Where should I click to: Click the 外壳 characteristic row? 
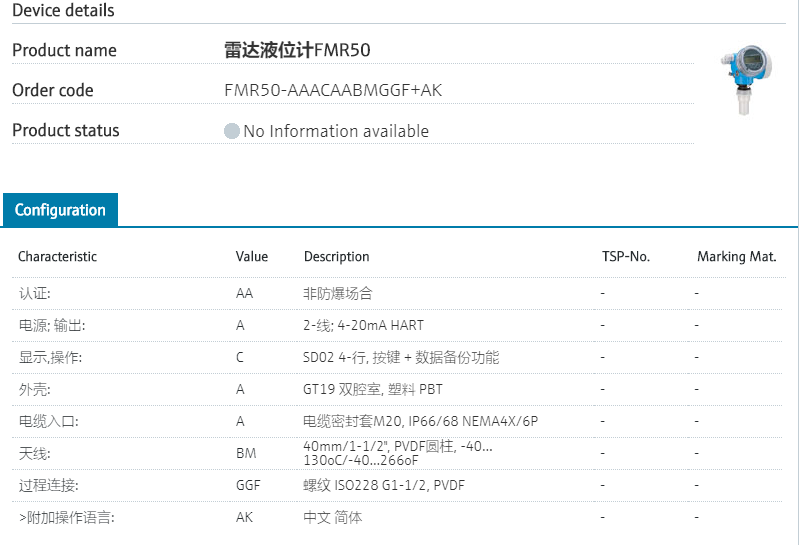tap(34, 390)
